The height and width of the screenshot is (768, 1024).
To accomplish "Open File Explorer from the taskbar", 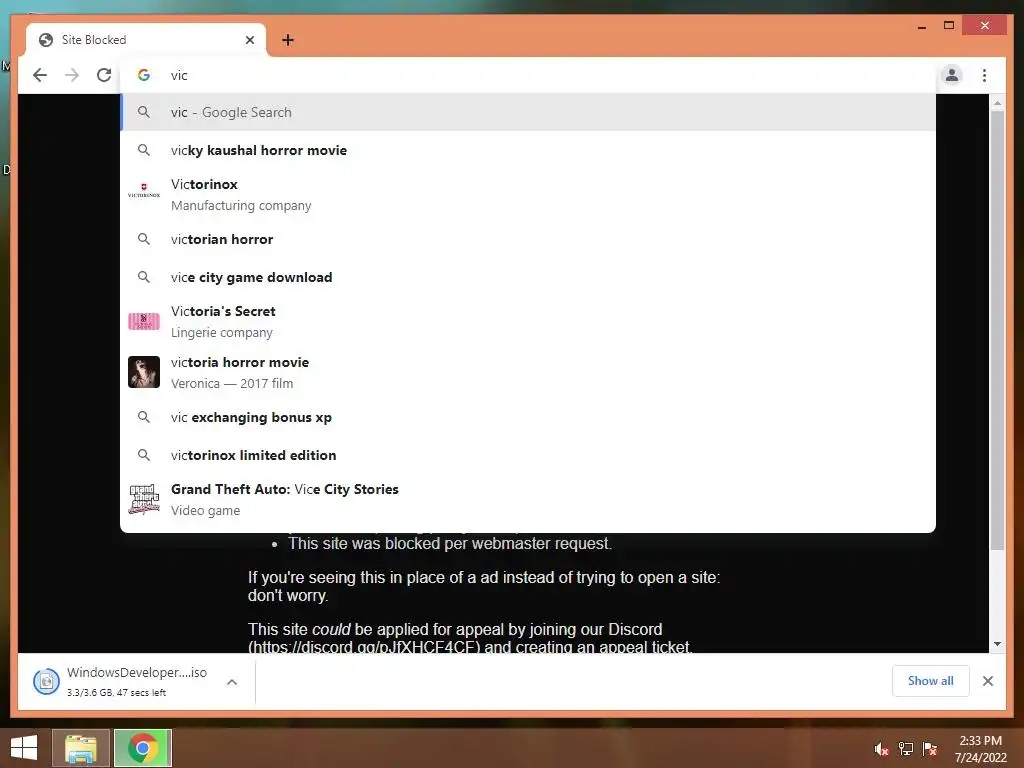I will (x=81, y=748).
